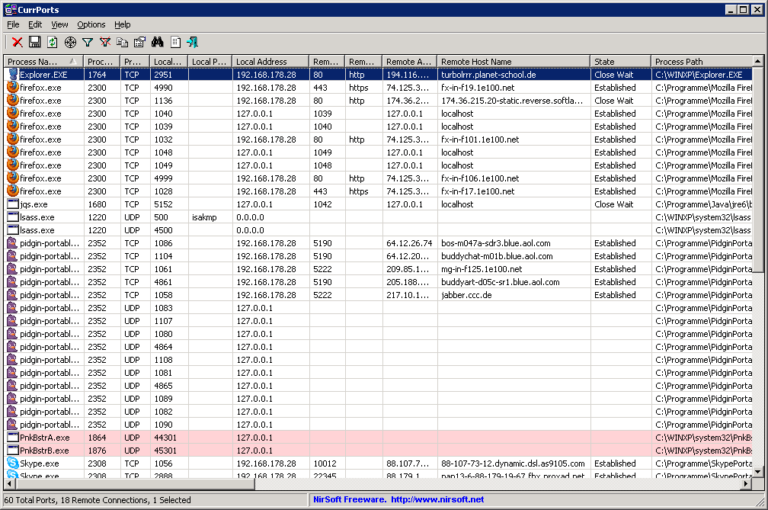Select row with host jabber.ccc.de
Screen dimensions: 768x510
click(378, 295)
